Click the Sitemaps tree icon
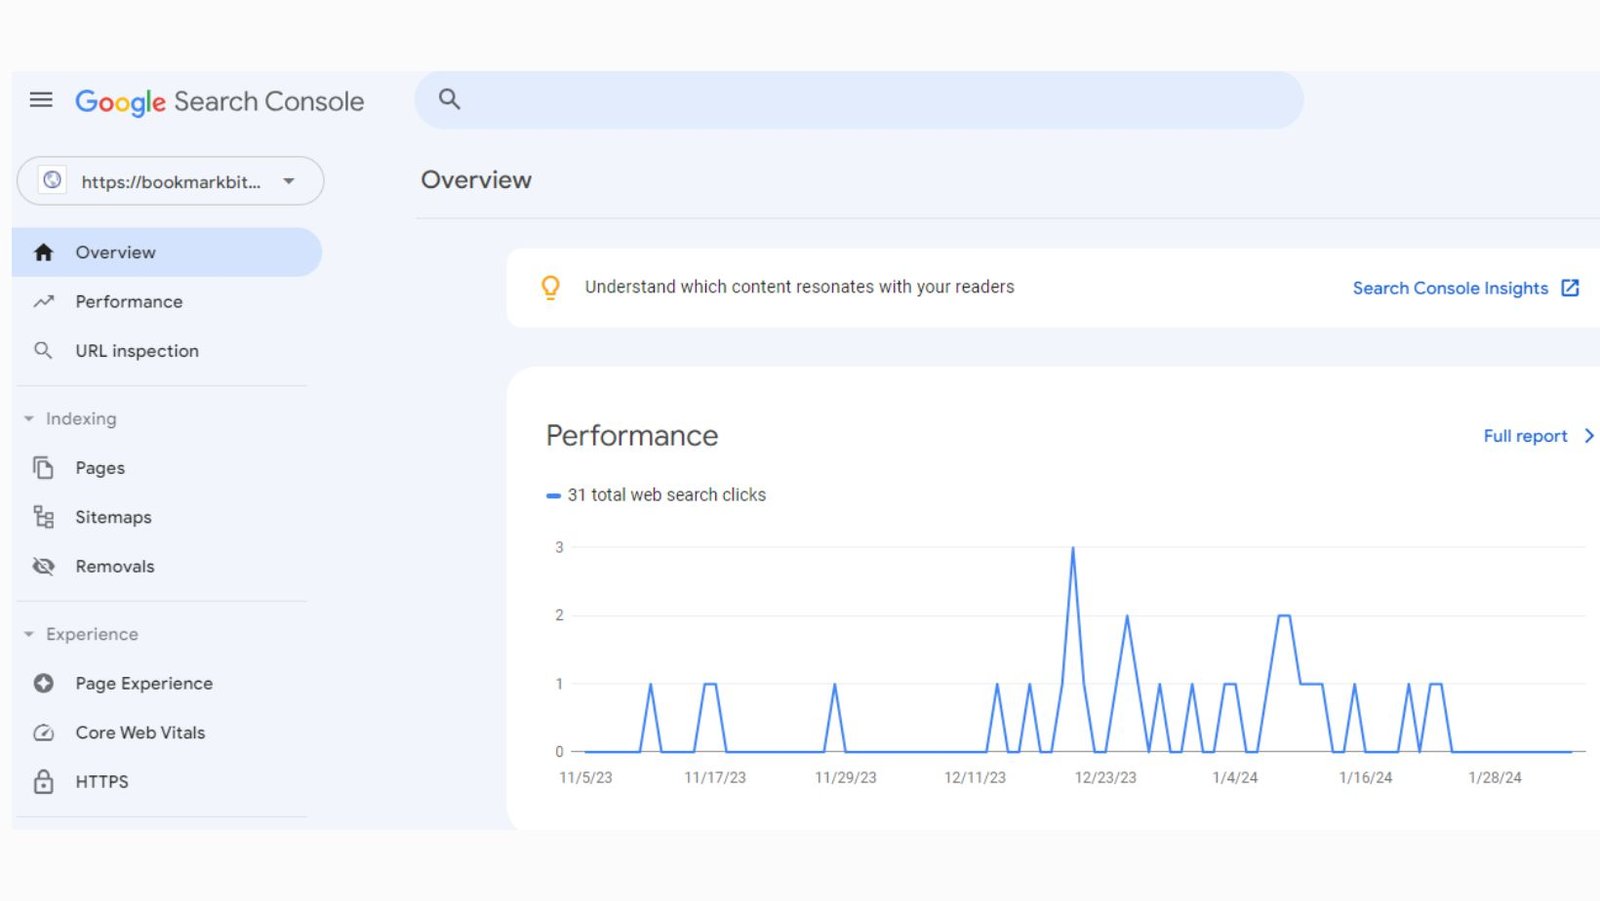The image size is (1600, 901). pyautogui.click(x=43, y=517)
